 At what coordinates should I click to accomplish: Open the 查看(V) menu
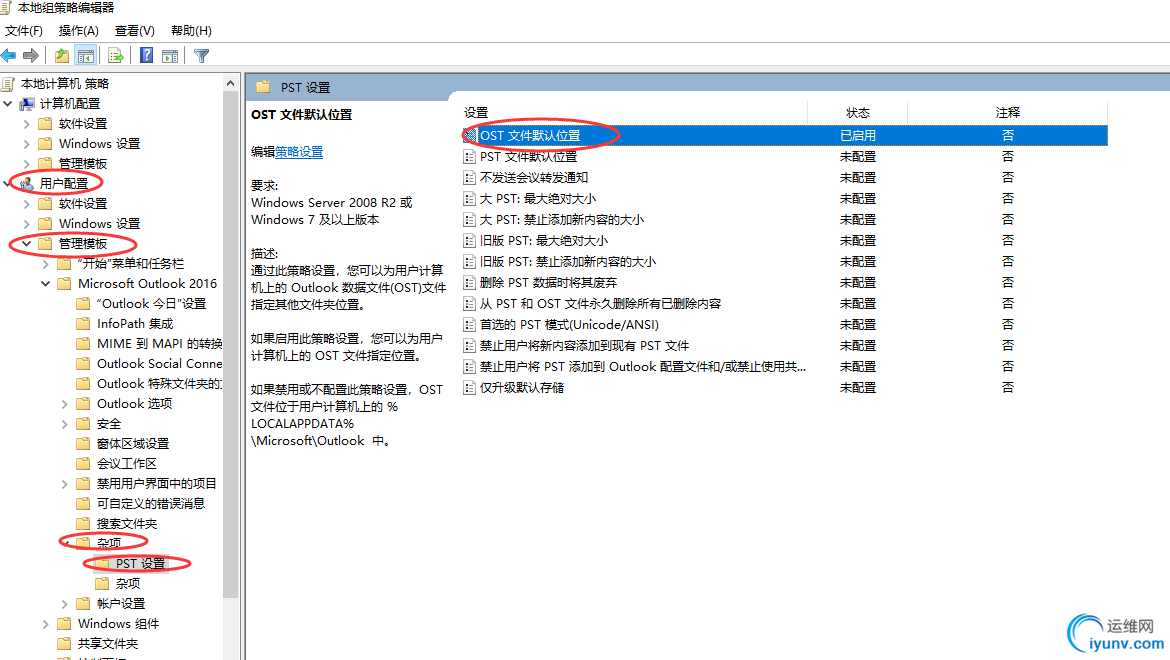(x=134, y=30)
